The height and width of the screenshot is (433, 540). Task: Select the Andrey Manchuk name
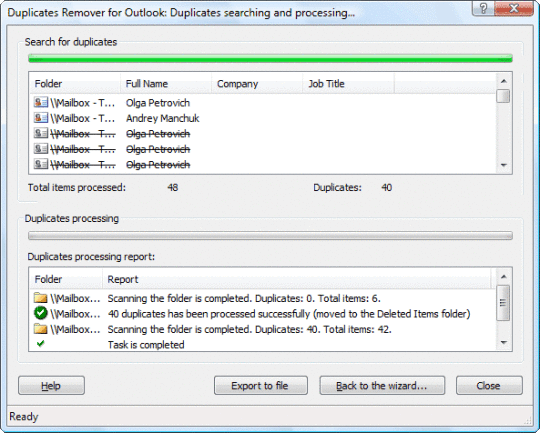pyautogui.click(x=163, y=118)
